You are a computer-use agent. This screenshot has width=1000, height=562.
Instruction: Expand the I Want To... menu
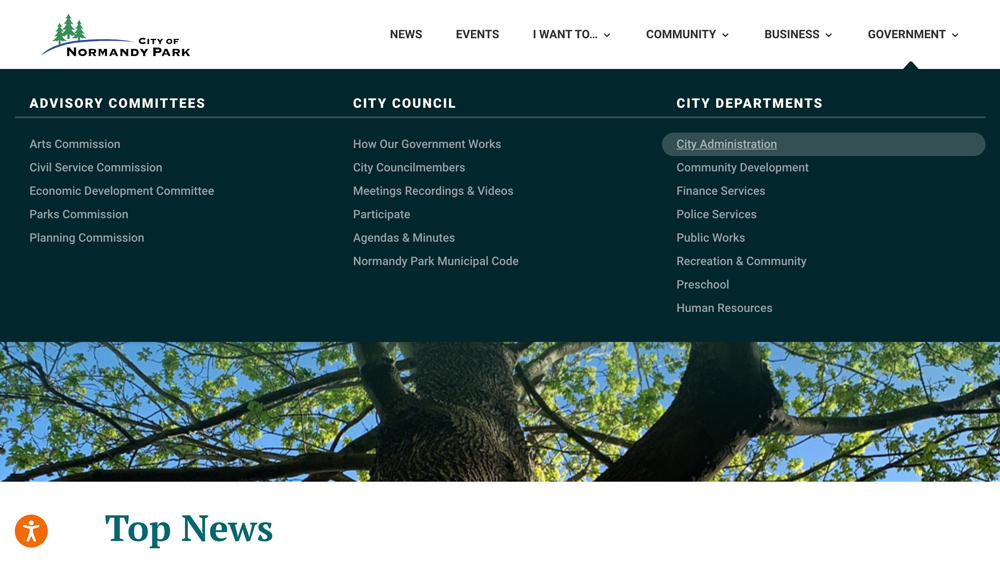coord(571,34)
